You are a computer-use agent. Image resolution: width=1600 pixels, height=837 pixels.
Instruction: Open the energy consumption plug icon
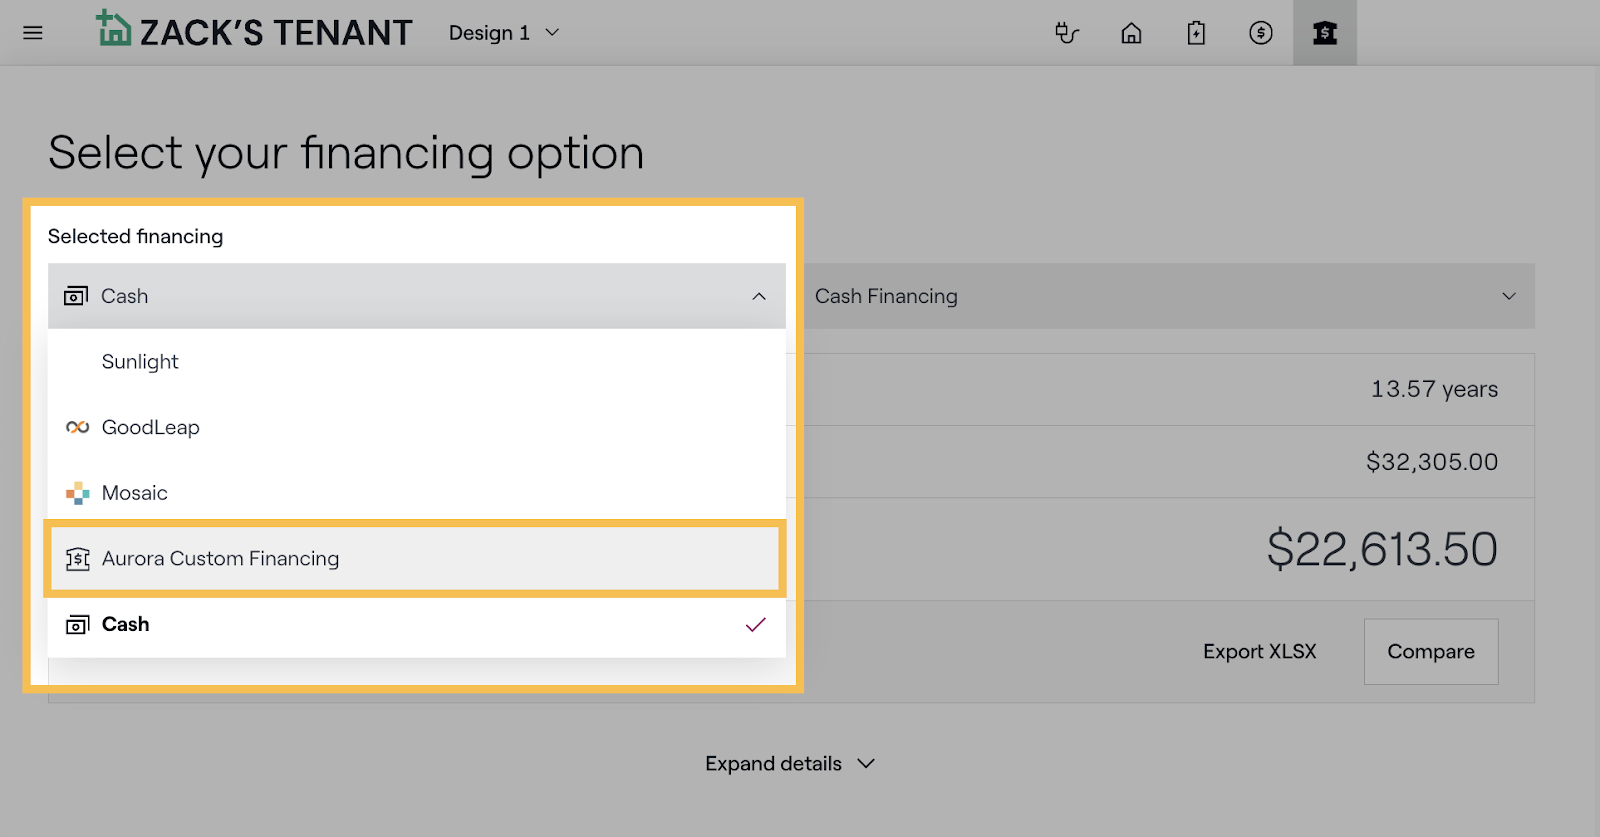[1067, 33]
